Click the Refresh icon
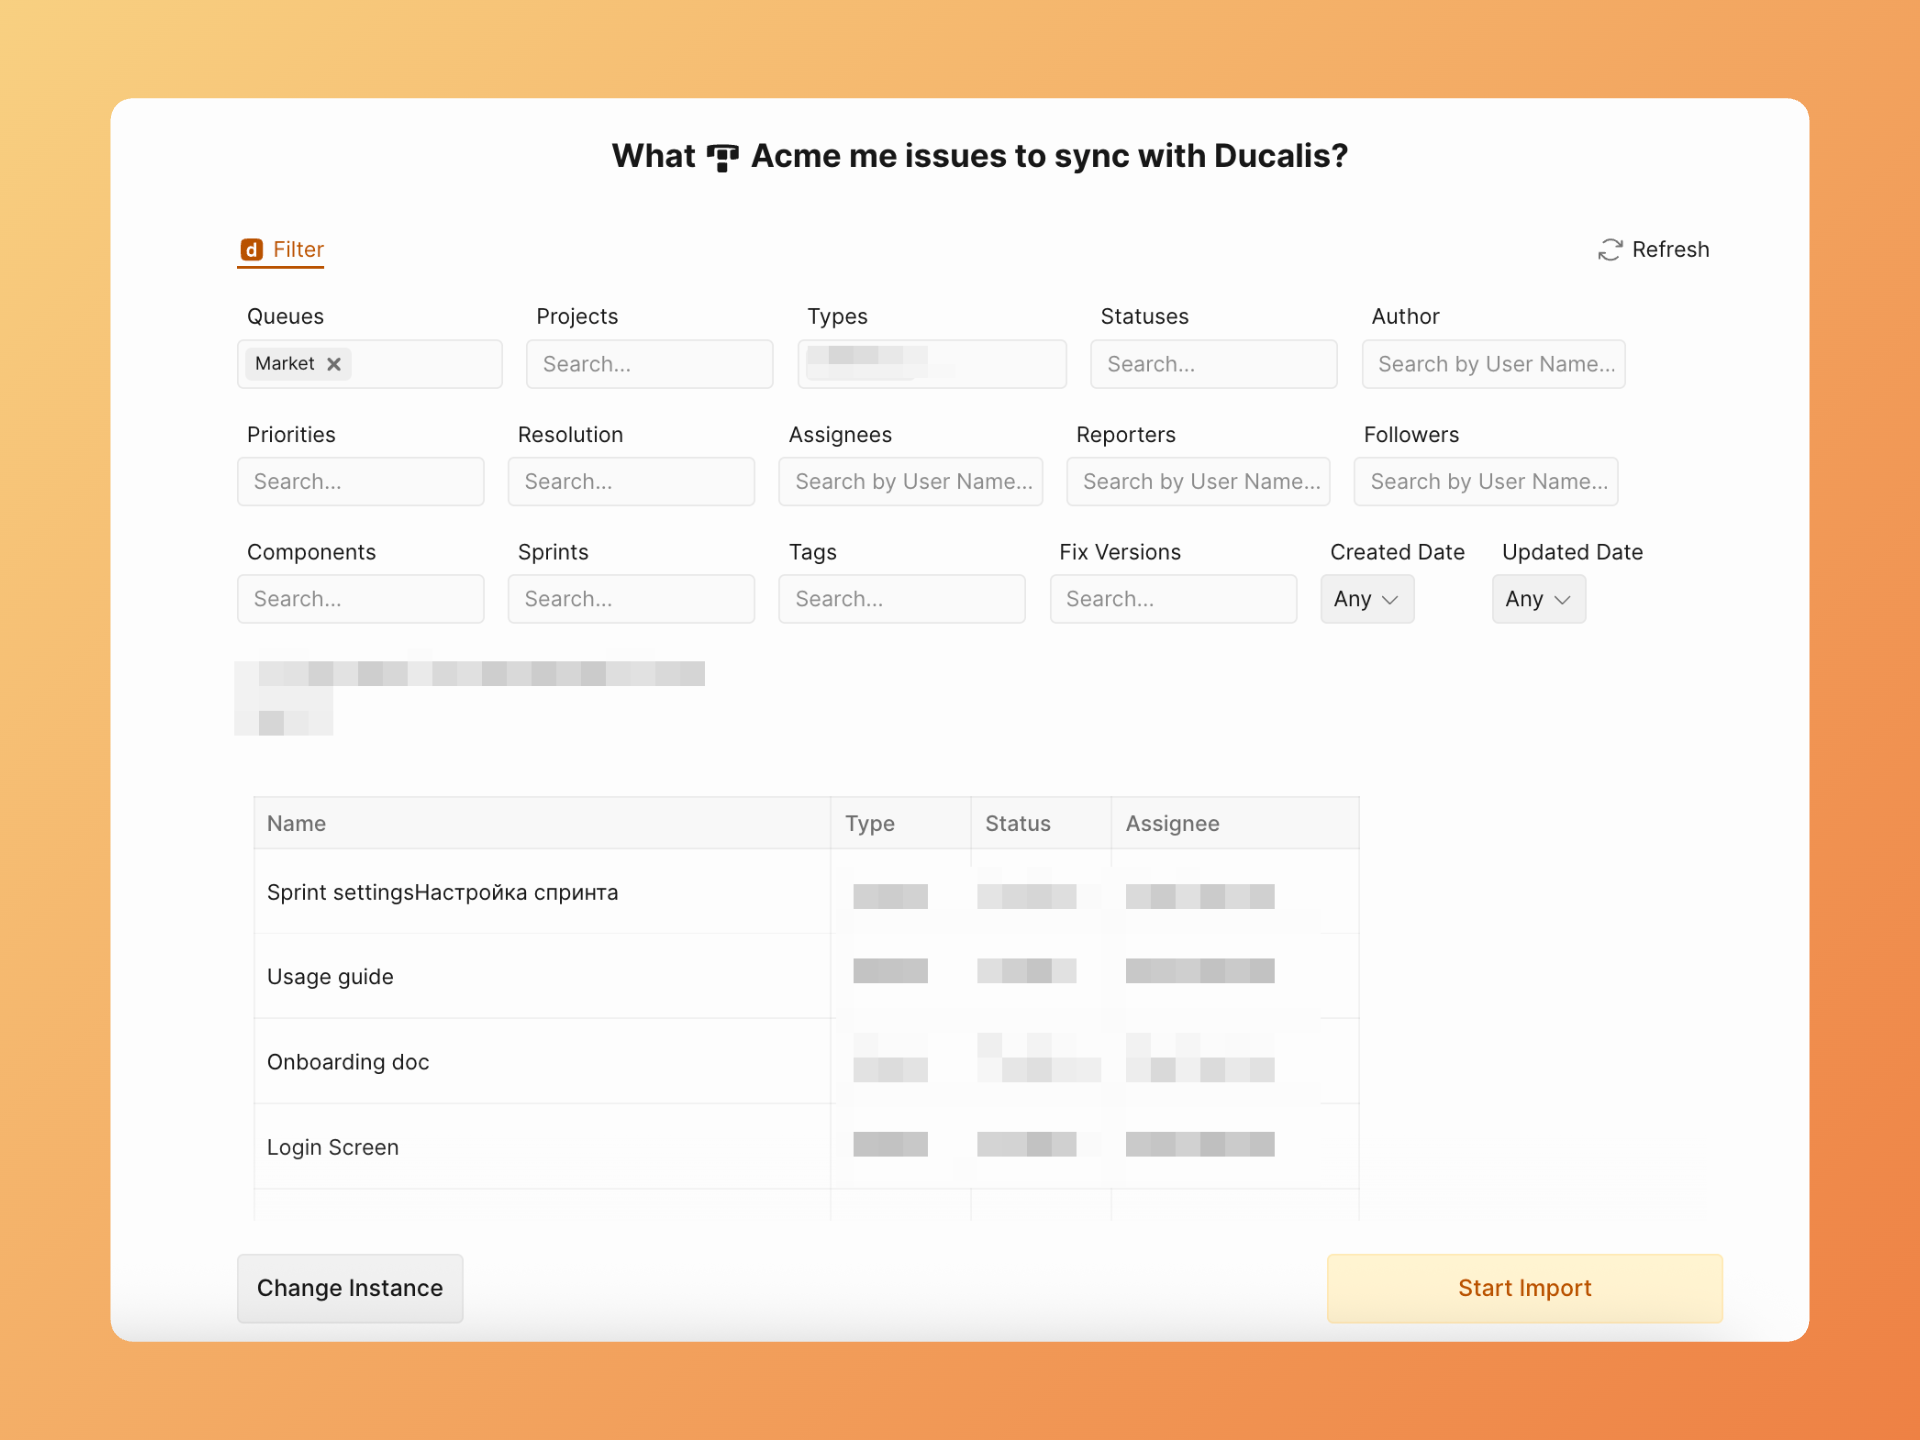Screen dimensions: 1920x1440 tap(1609, 250)
